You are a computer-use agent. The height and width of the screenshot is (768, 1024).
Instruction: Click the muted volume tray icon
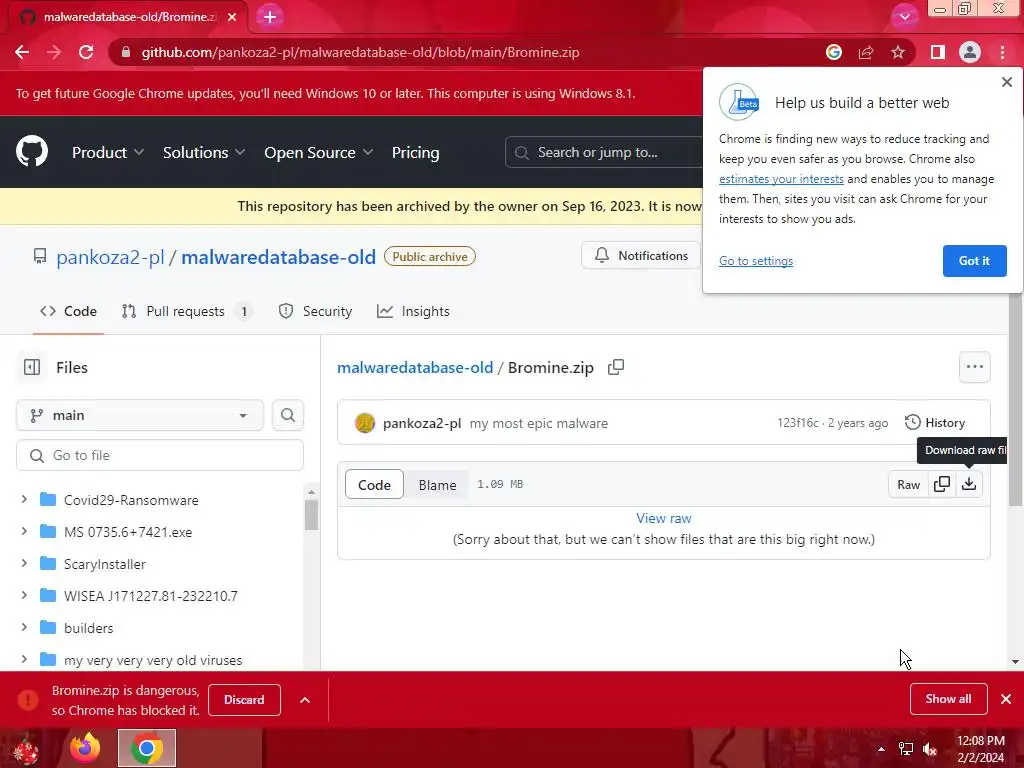[x=930, y=749]
